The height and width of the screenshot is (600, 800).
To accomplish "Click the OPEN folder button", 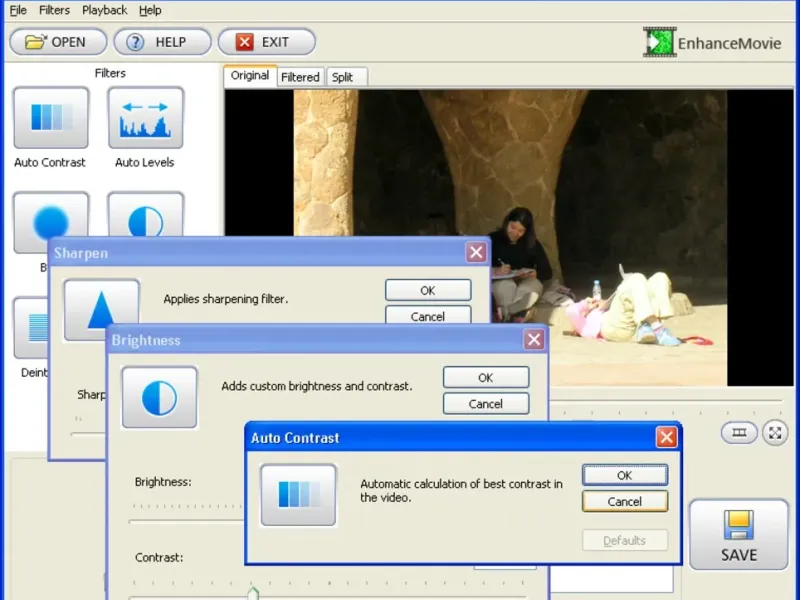I will pos(58,42).
